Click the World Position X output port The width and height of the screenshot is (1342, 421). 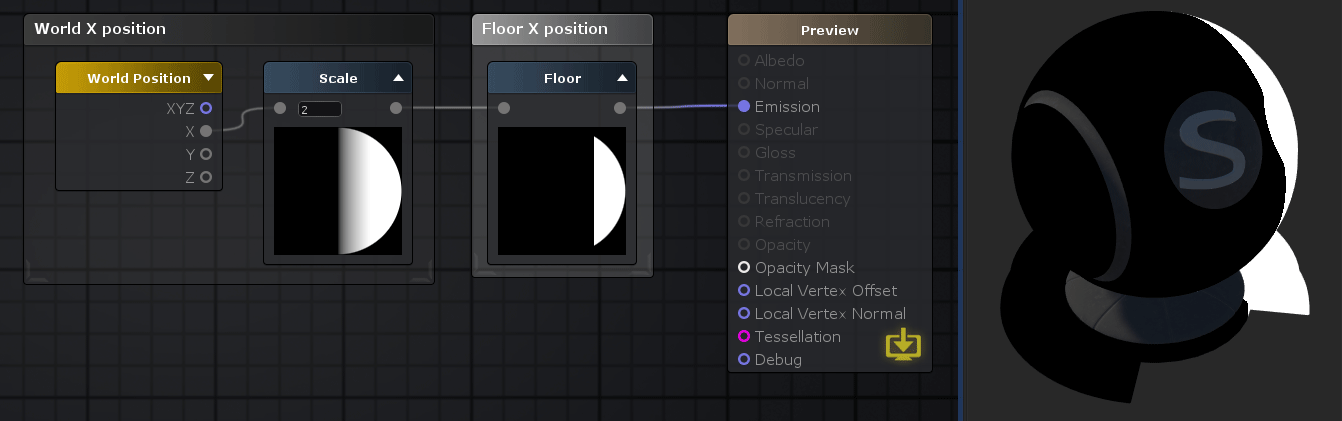(206, 131)
